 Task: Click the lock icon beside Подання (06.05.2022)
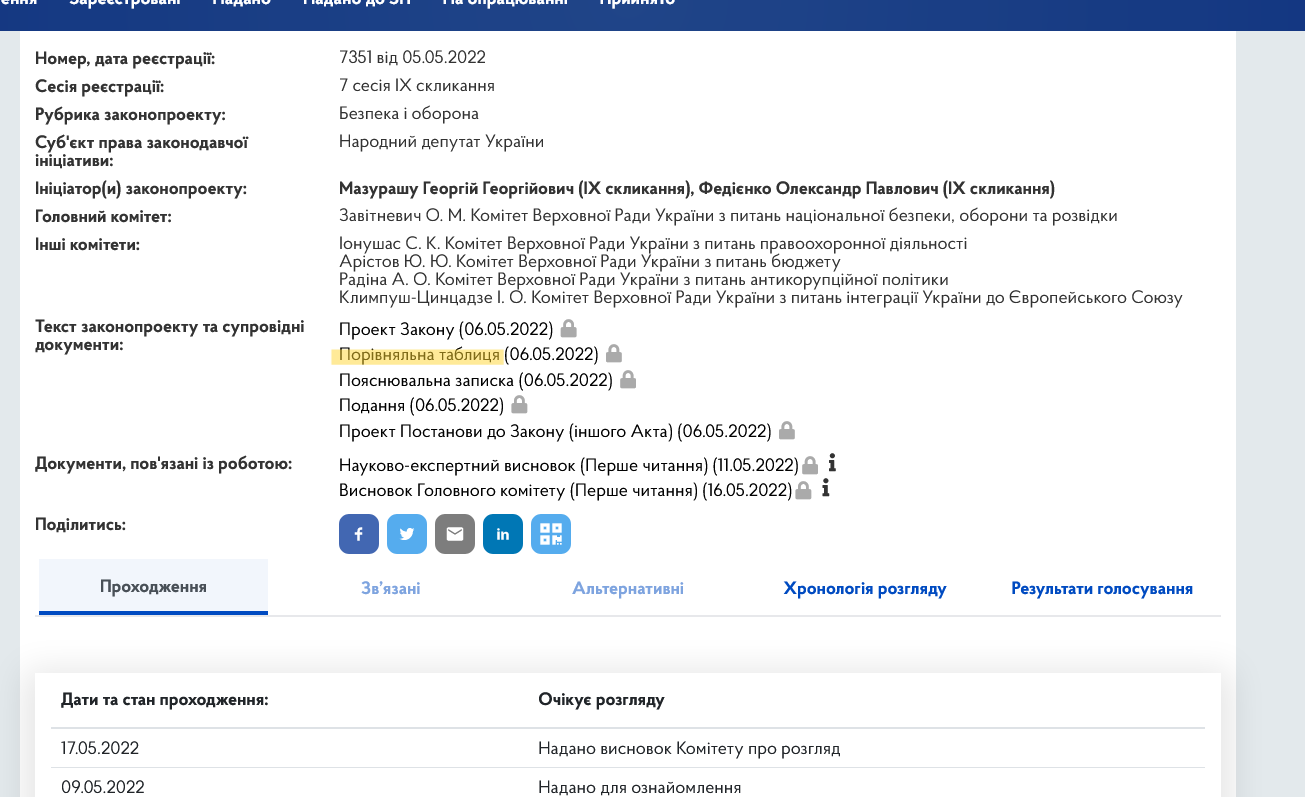[519, 405]
